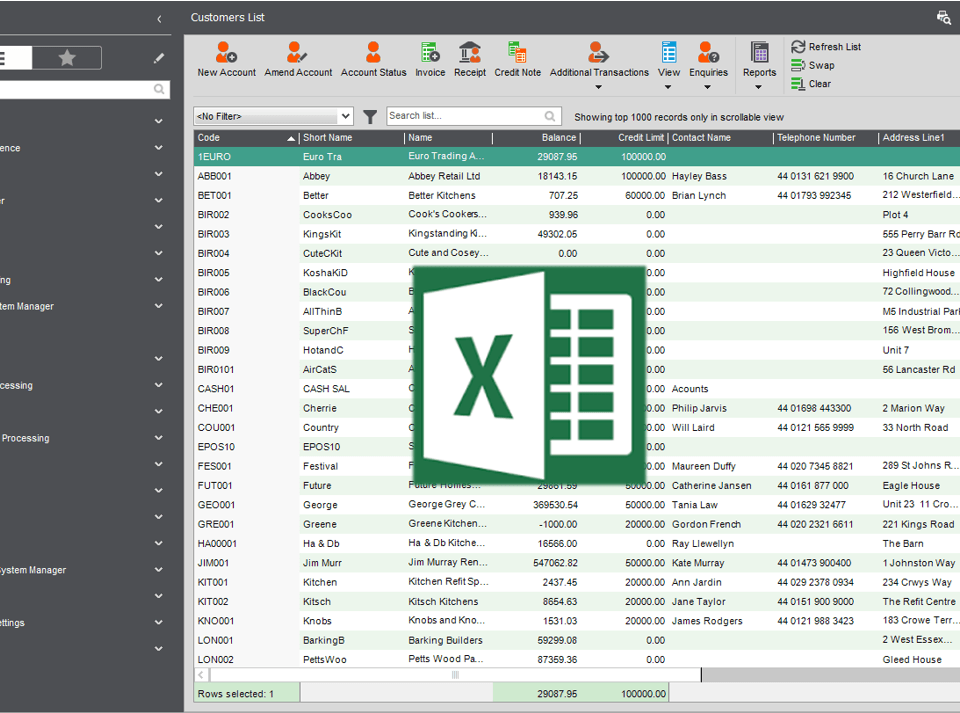Click address Gleed House

pos(912,660)
